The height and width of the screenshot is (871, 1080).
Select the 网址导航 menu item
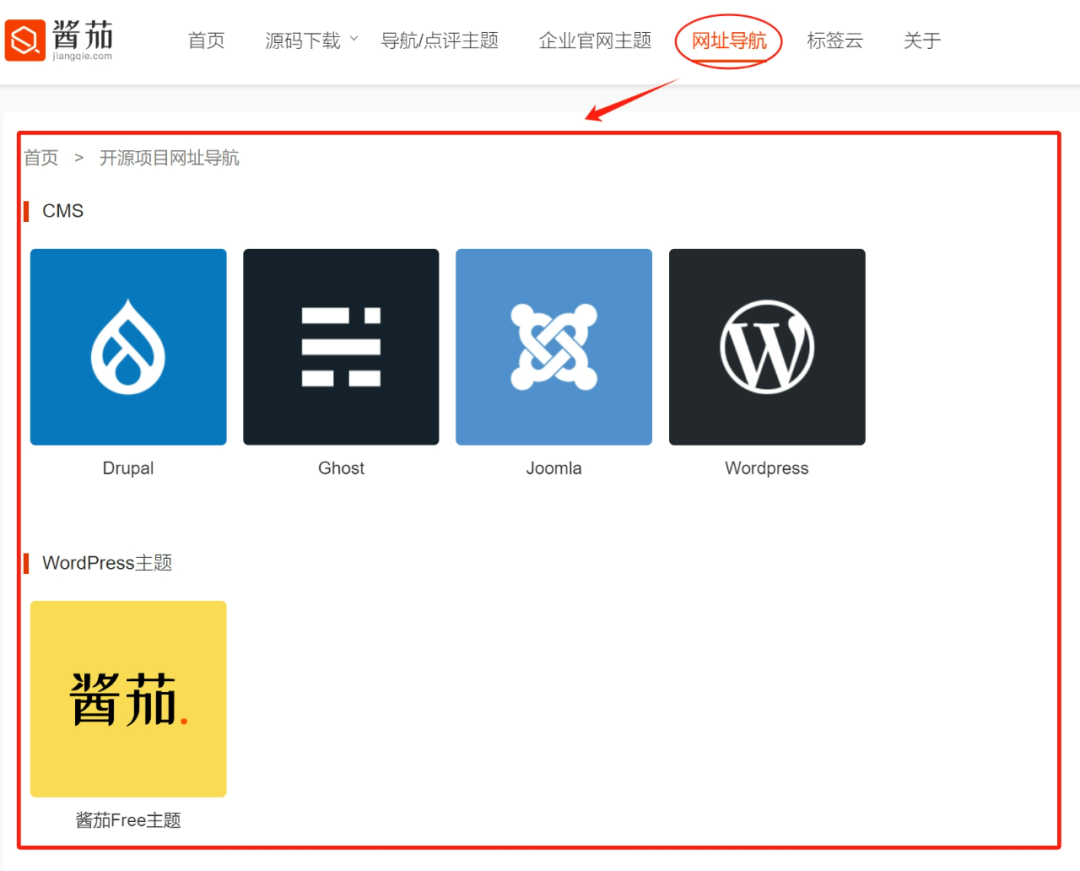click(x=729, y=41)
